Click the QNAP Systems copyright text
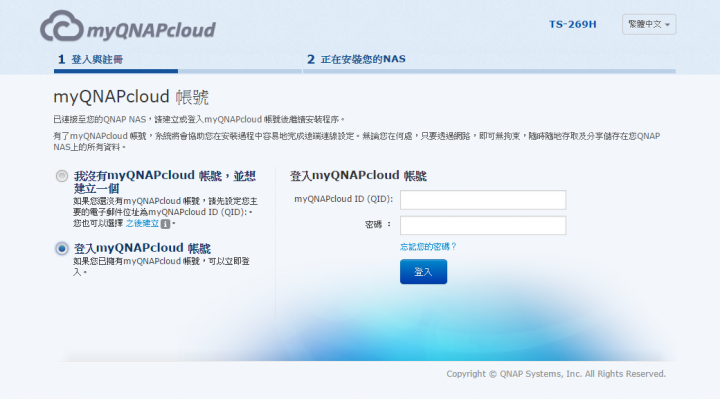720x399 pixels. [x=556, y=374]
